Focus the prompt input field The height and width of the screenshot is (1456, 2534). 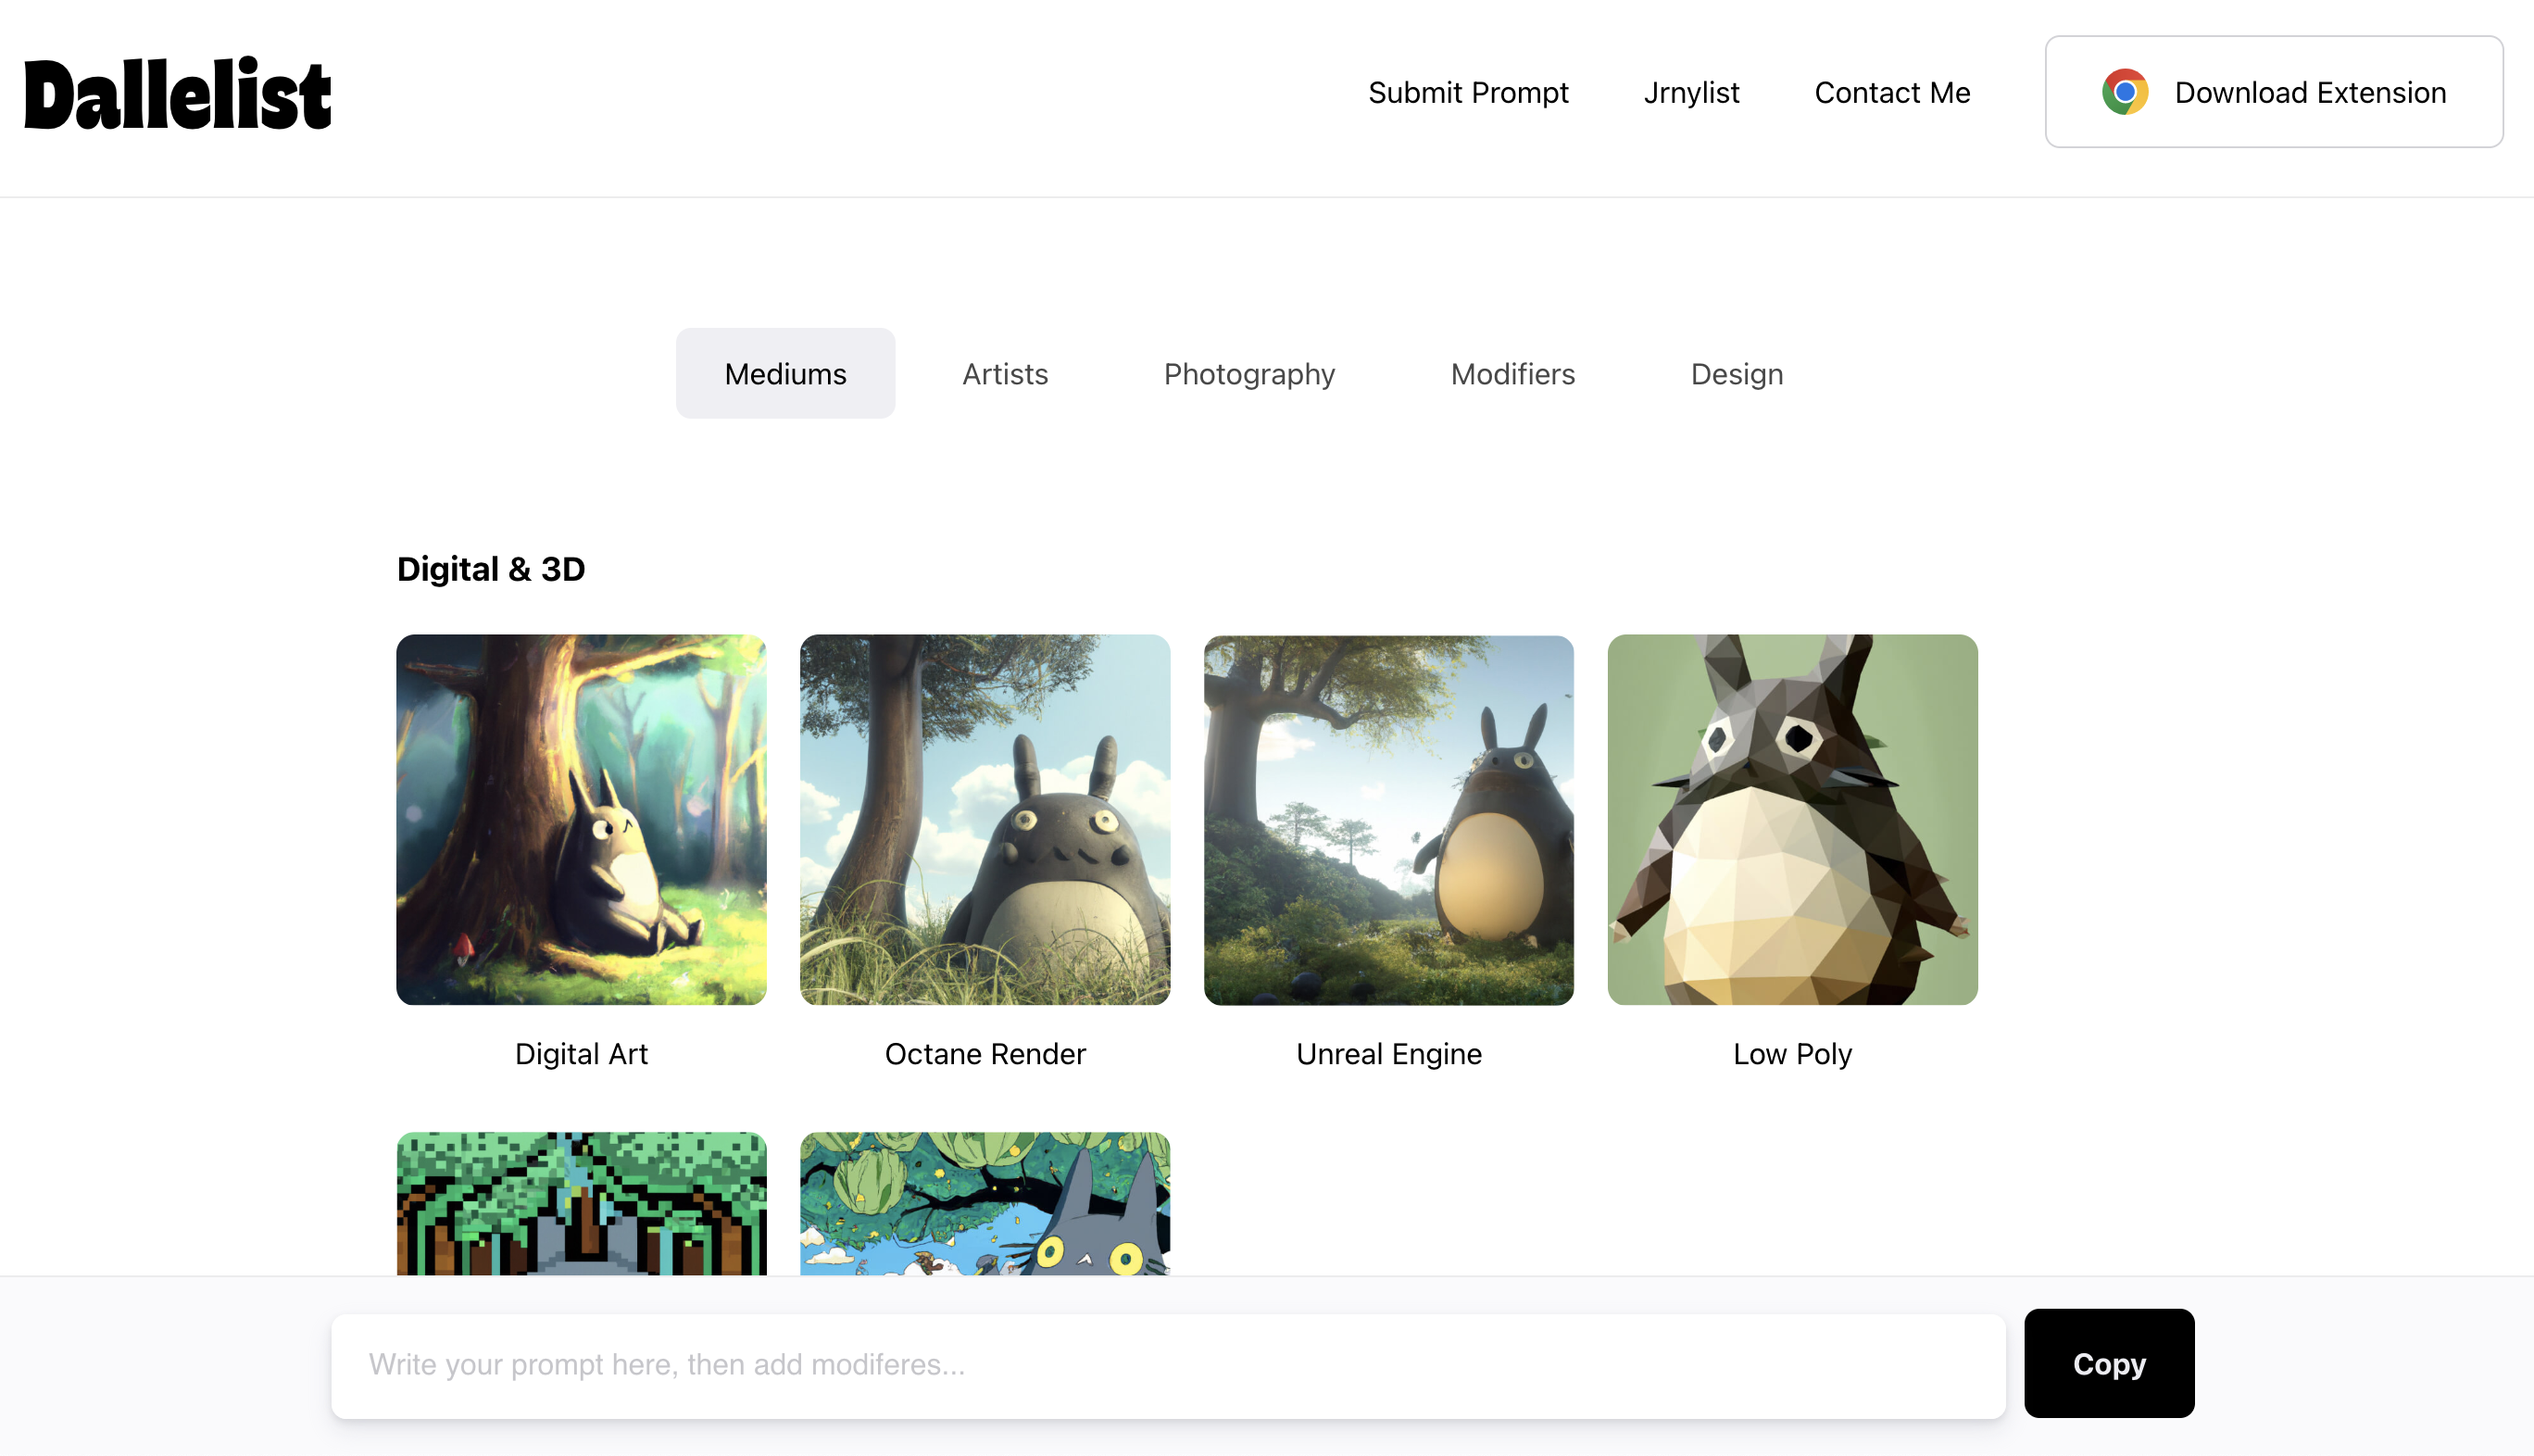pos(1168,1365)
